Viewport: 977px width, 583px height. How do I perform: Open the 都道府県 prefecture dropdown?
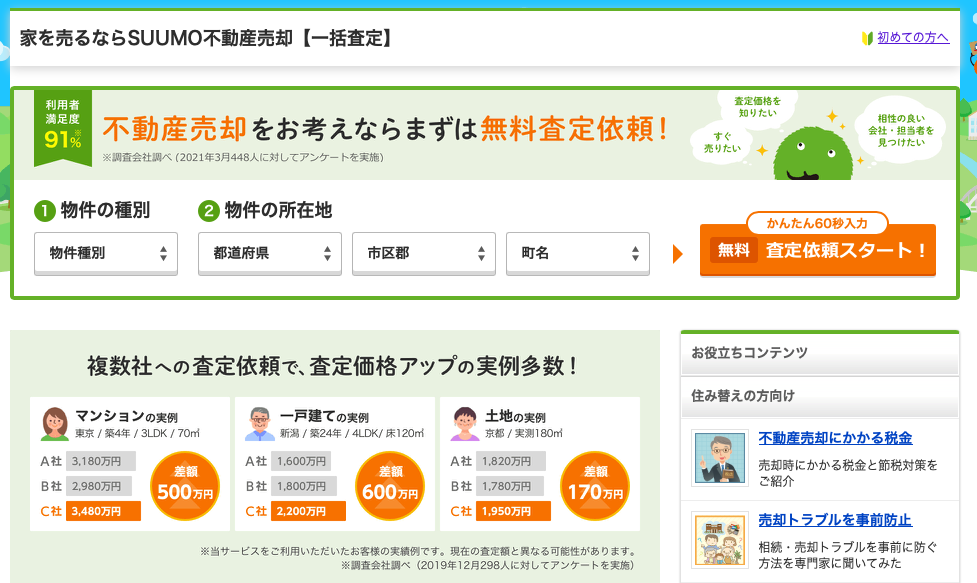[270, 254]
